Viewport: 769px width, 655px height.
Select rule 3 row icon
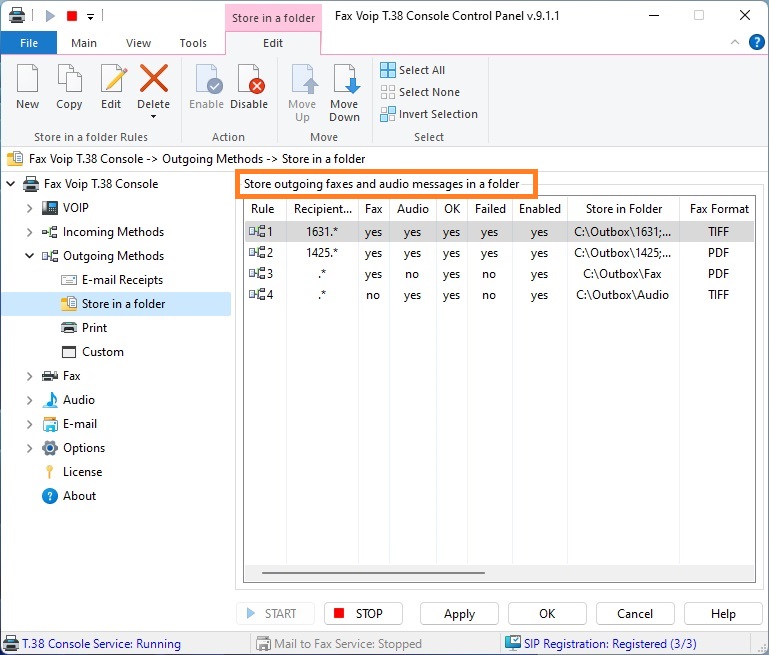(x=257, y=274)
